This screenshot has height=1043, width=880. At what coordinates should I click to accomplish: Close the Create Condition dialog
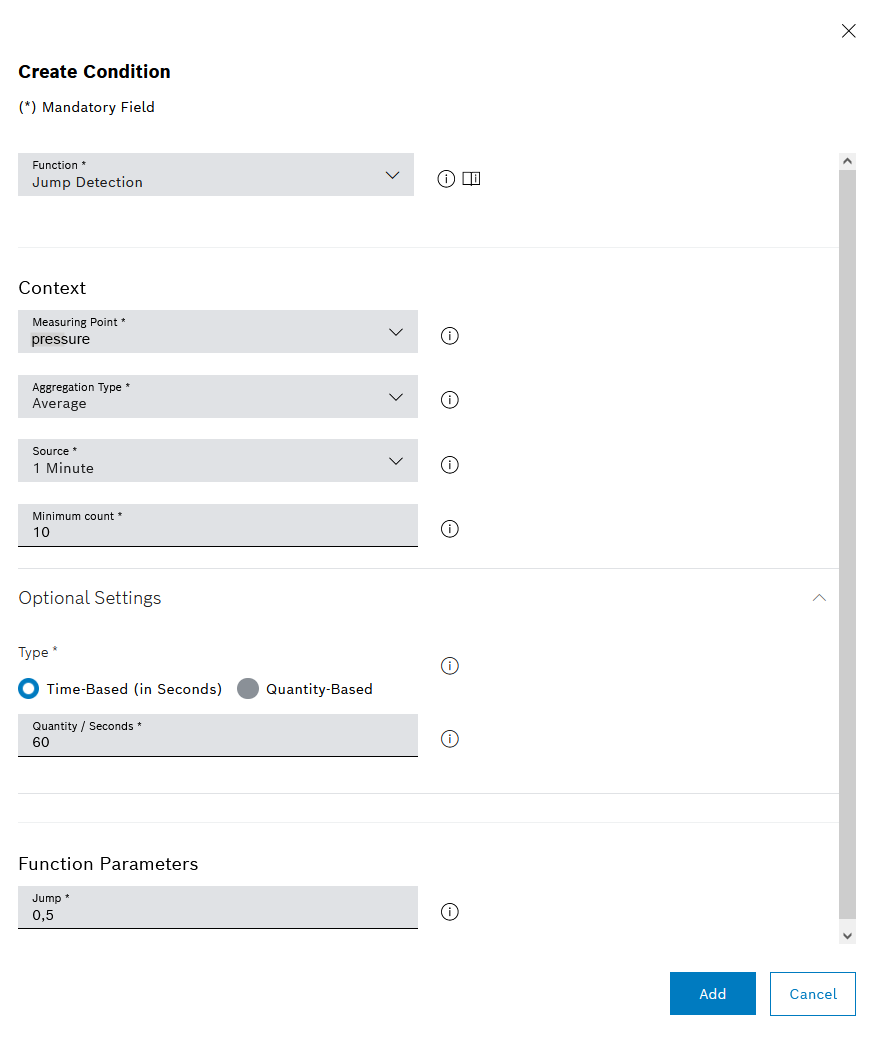(x=848, y=31)
